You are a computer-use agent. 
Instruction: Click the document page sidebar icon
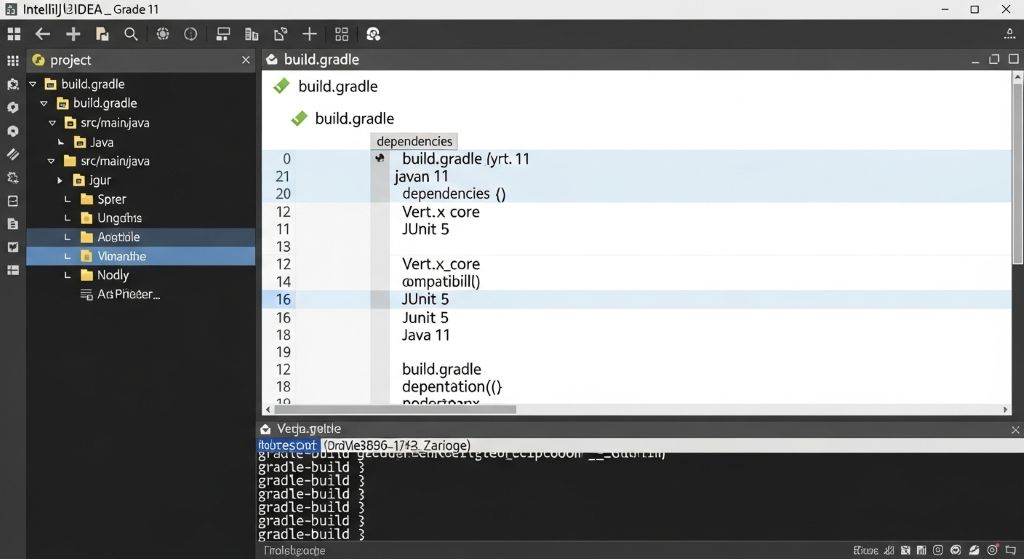click(x=12, y=224)
